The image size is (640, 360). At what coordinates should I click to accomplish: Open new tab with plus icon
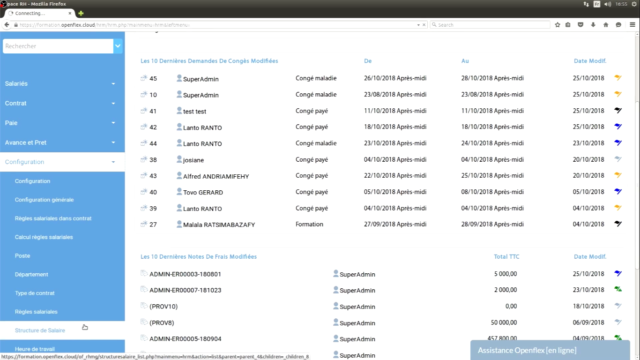pyautogui.click(x=81, y=13)
